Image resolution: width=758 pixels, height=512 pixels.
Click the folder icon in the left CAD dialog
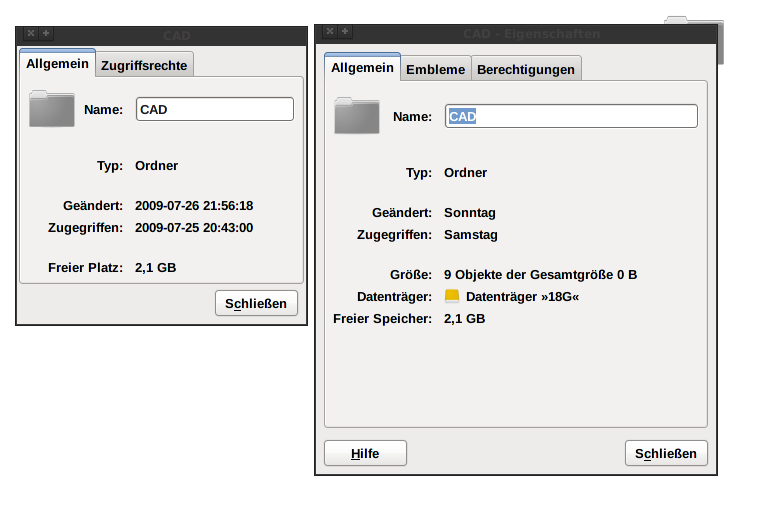pyautogui.click(x=52, y=109)
